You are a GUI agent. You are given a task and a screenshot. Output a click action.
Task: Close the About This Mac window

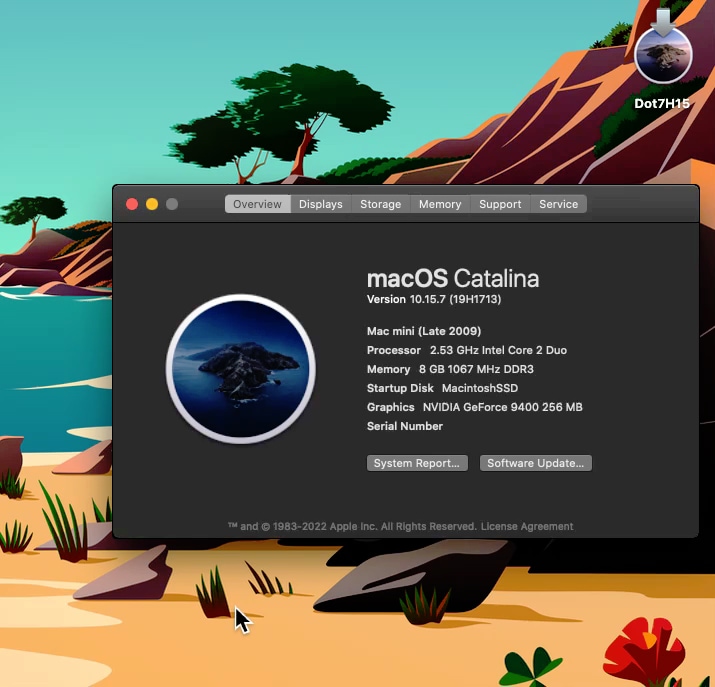tap(132, 204)
